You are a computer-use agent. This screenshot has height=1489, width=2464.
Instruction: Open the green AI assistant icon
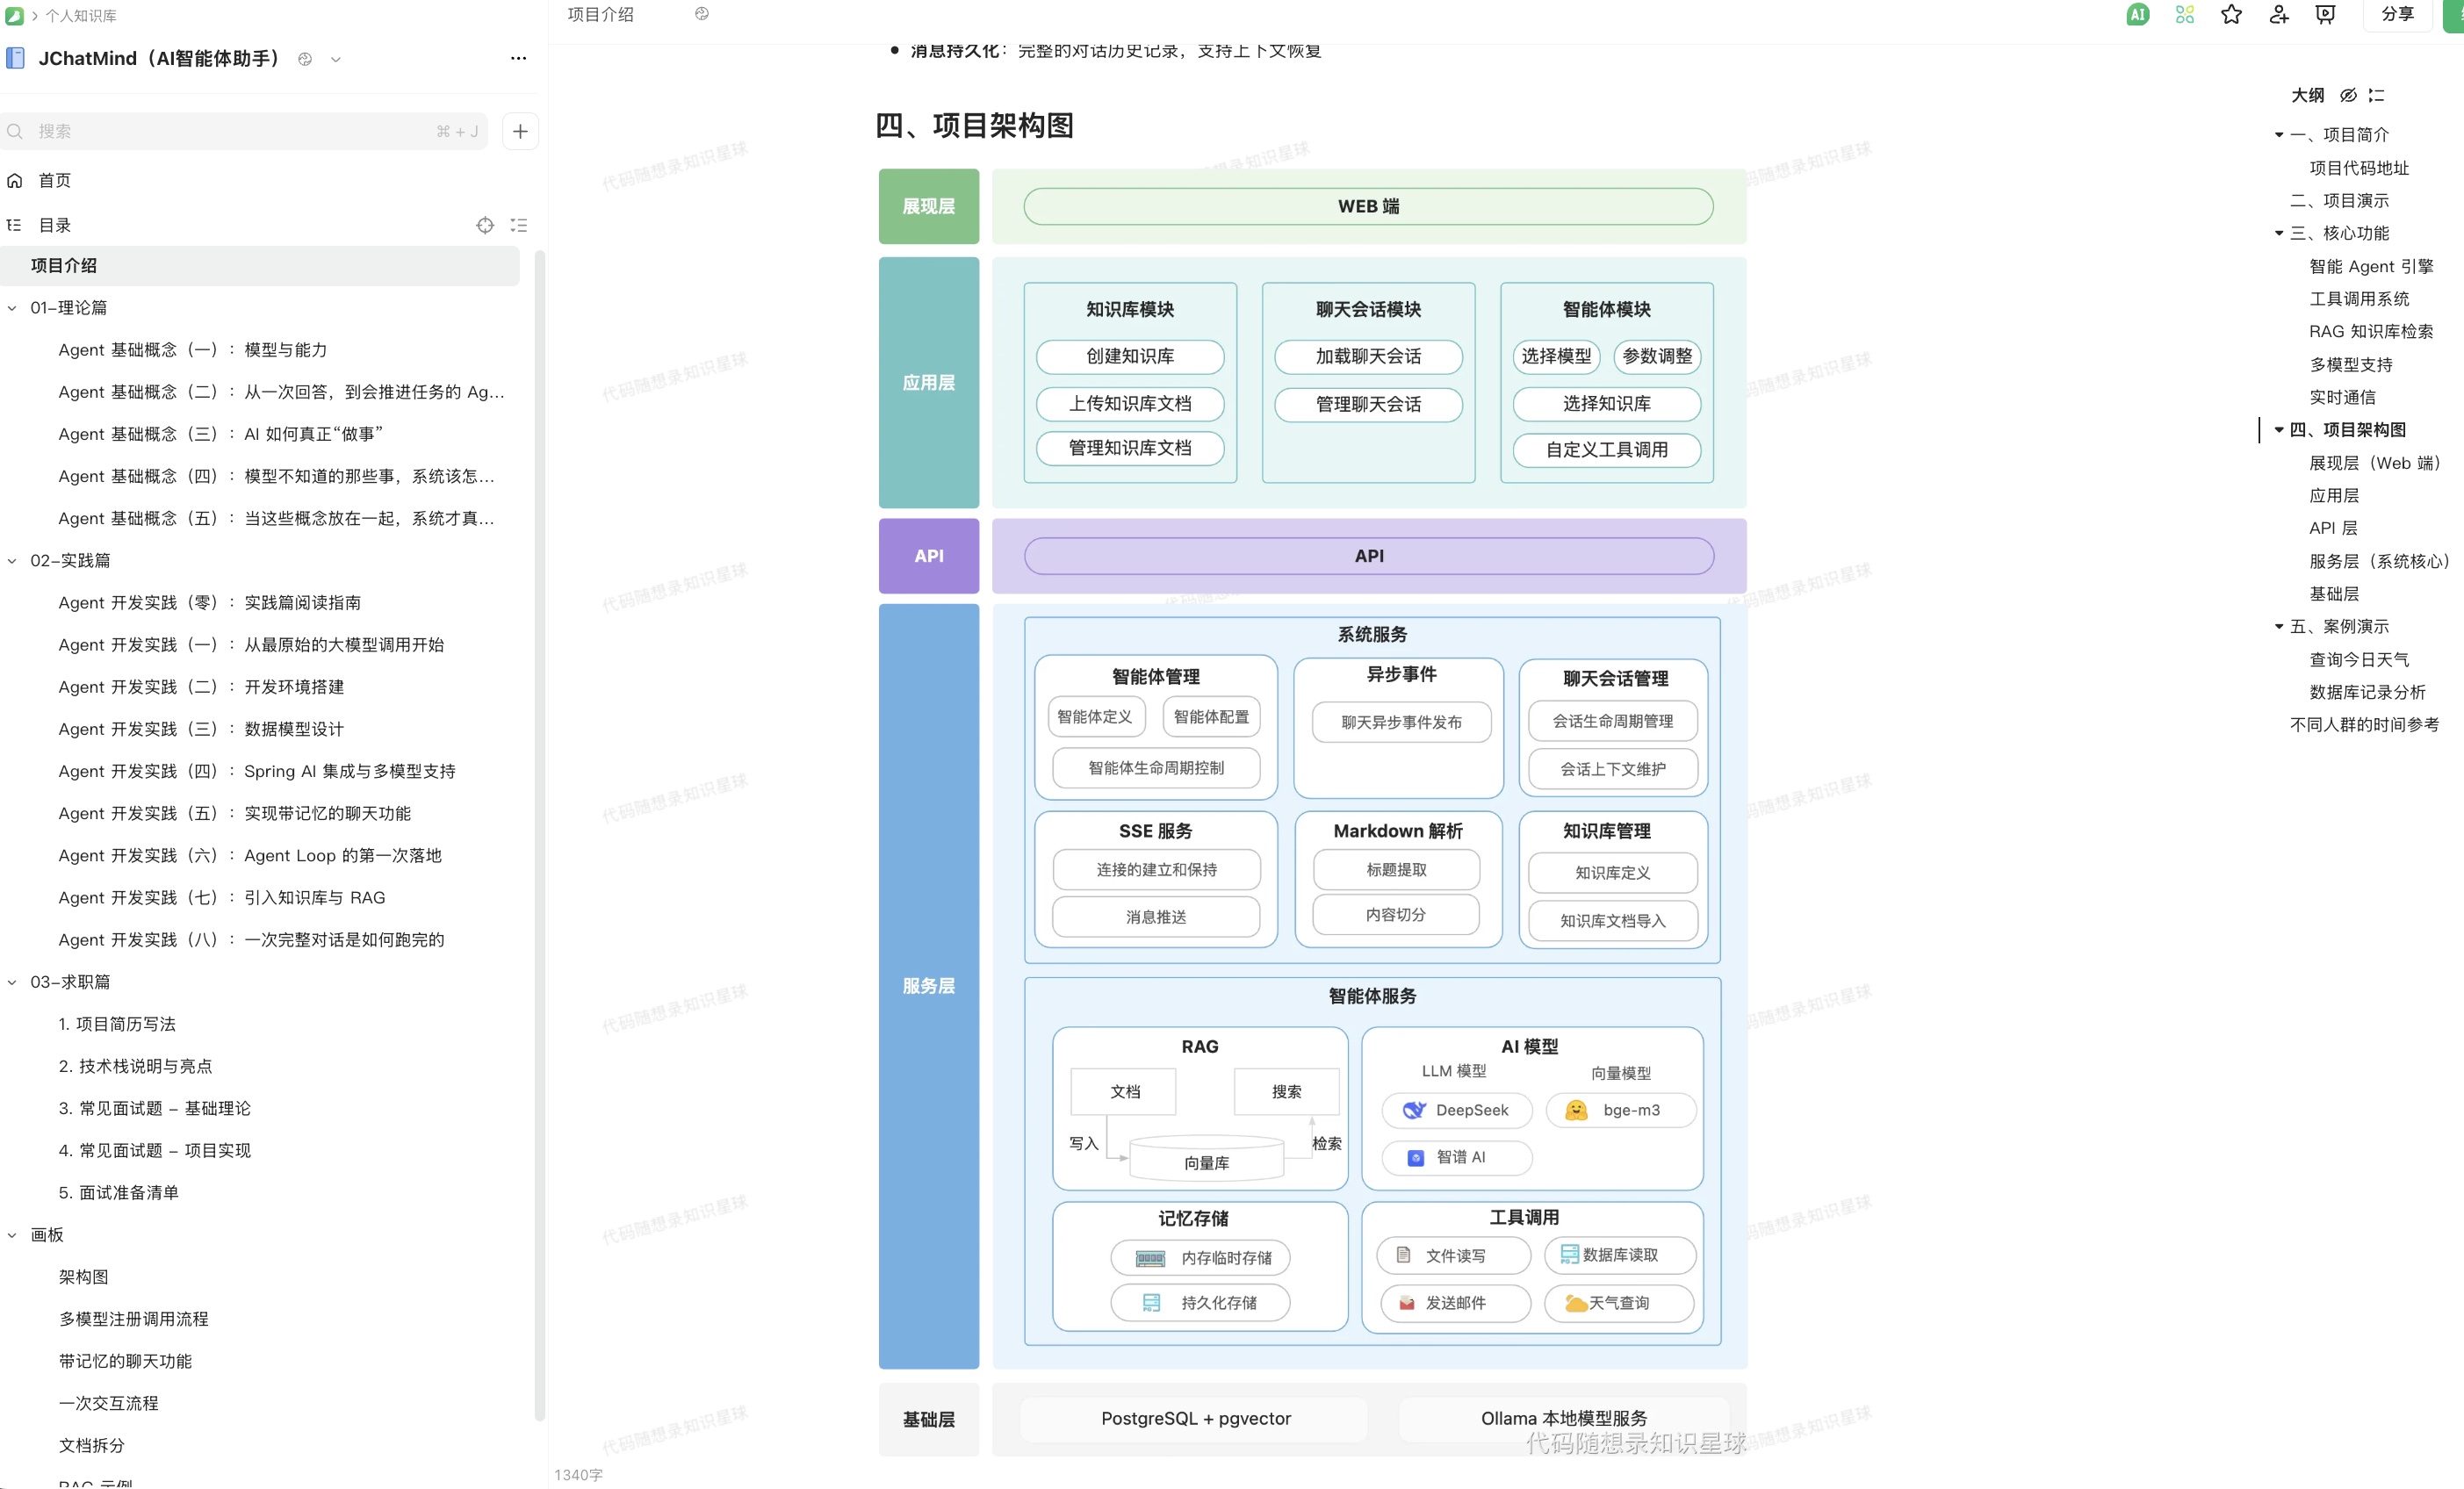click(2137, 14)
